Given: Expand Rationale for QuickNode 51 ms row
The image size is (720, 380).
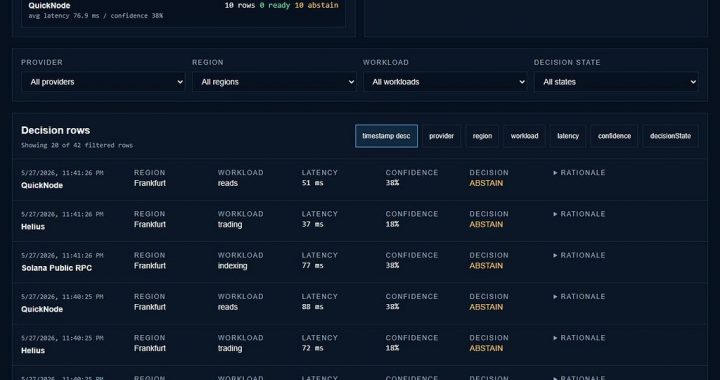Looking at the screenshot, I should coord(579,173).
